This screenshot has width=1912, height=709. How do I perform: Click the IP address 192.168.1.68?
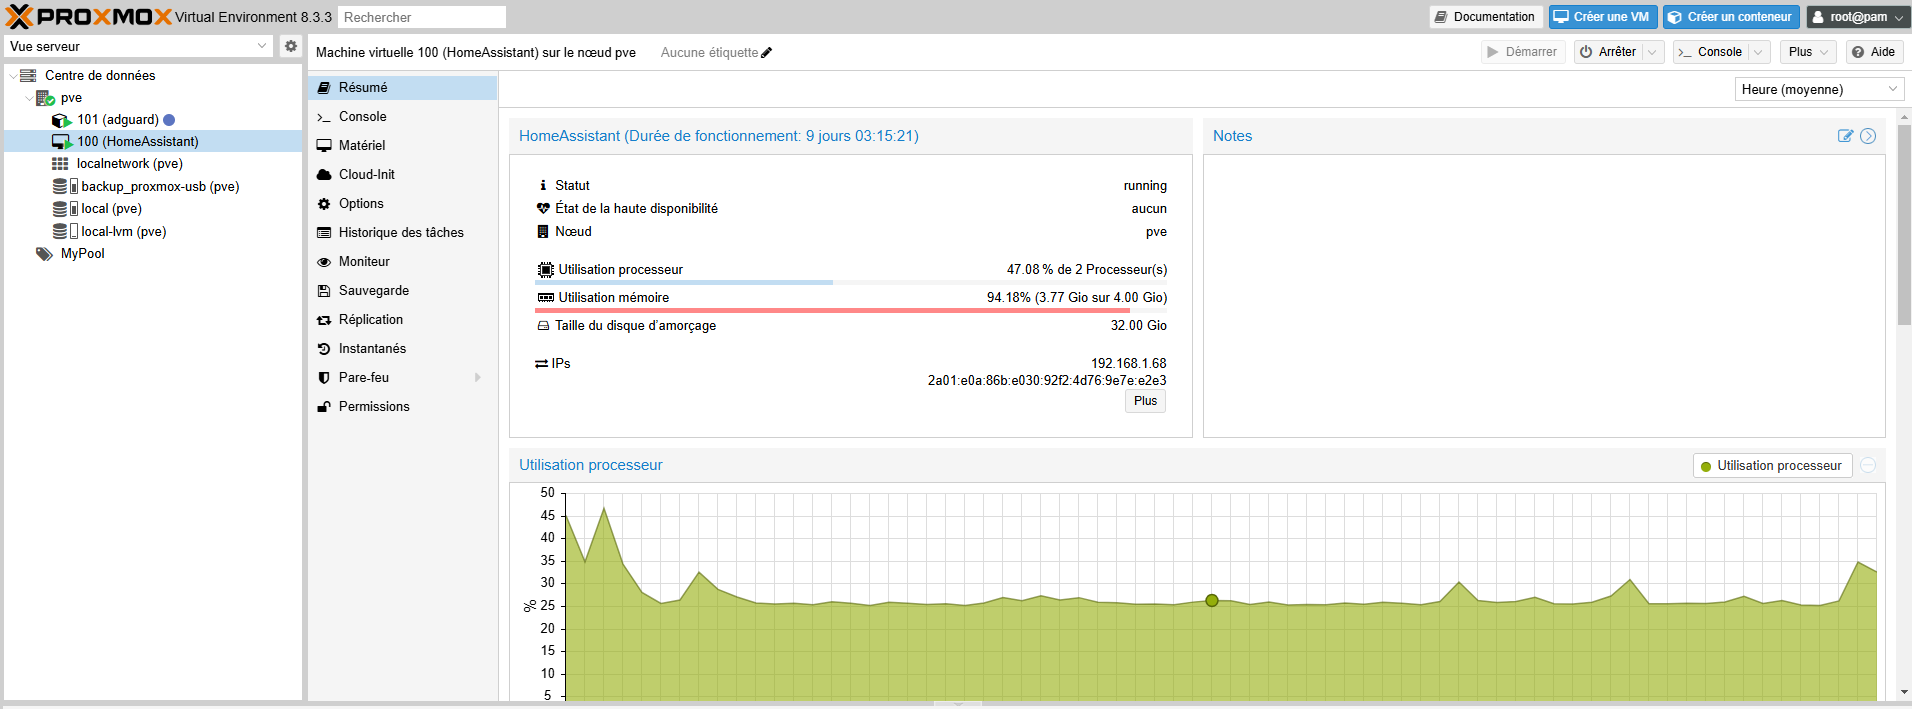1128,364
